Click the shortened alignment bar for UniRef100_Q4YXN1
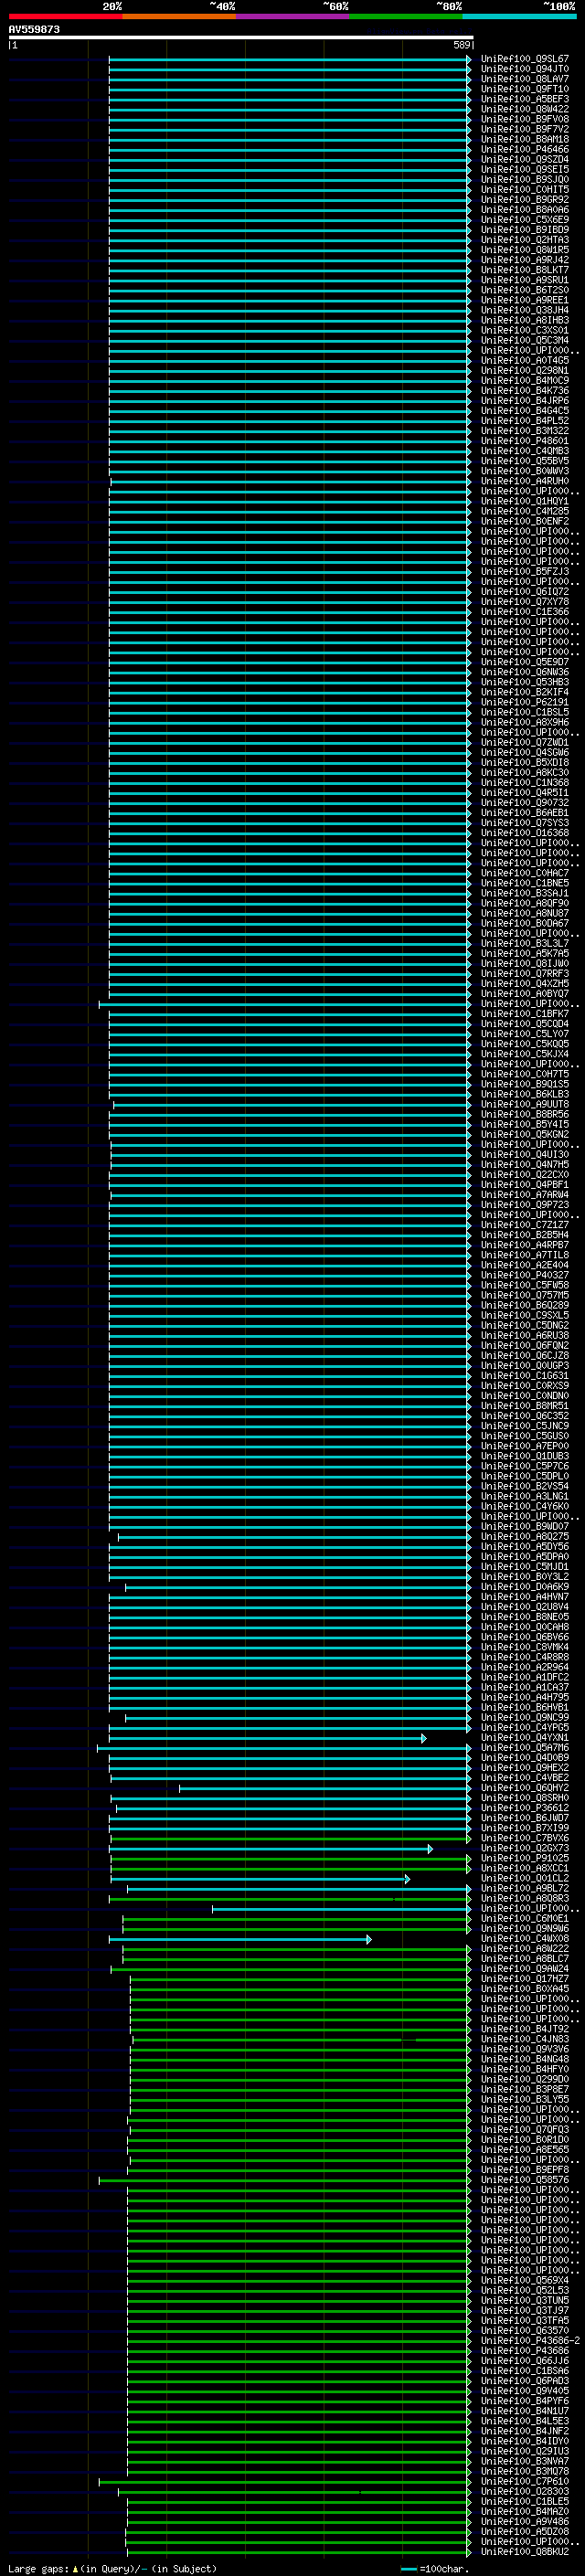 tap(268, 1738)
